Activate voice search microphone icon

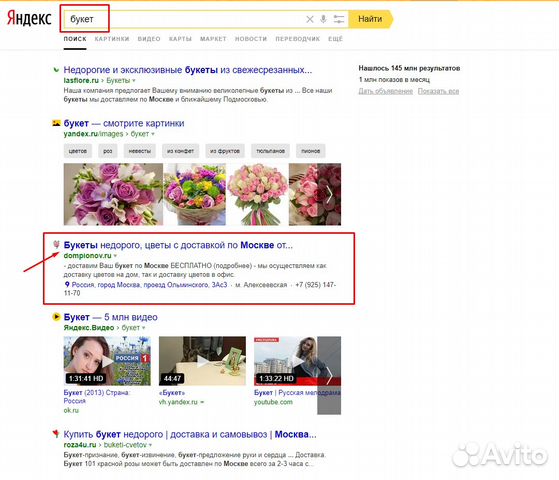click(323, 19)
